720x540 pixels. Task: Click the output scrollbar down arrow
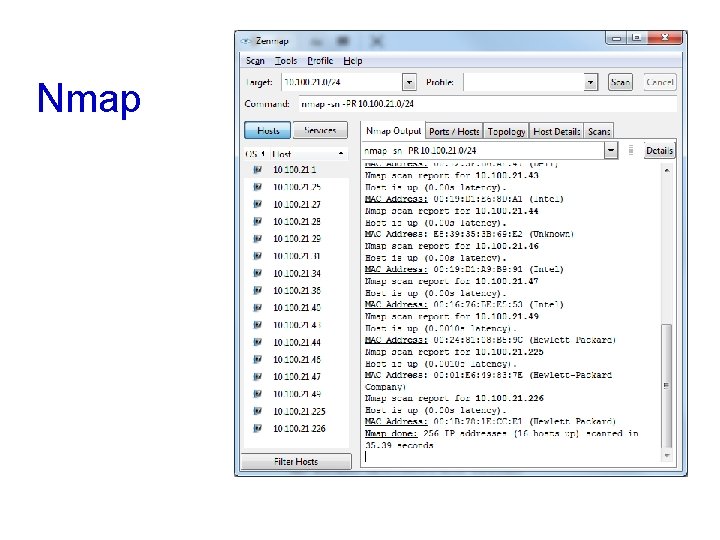667,456
